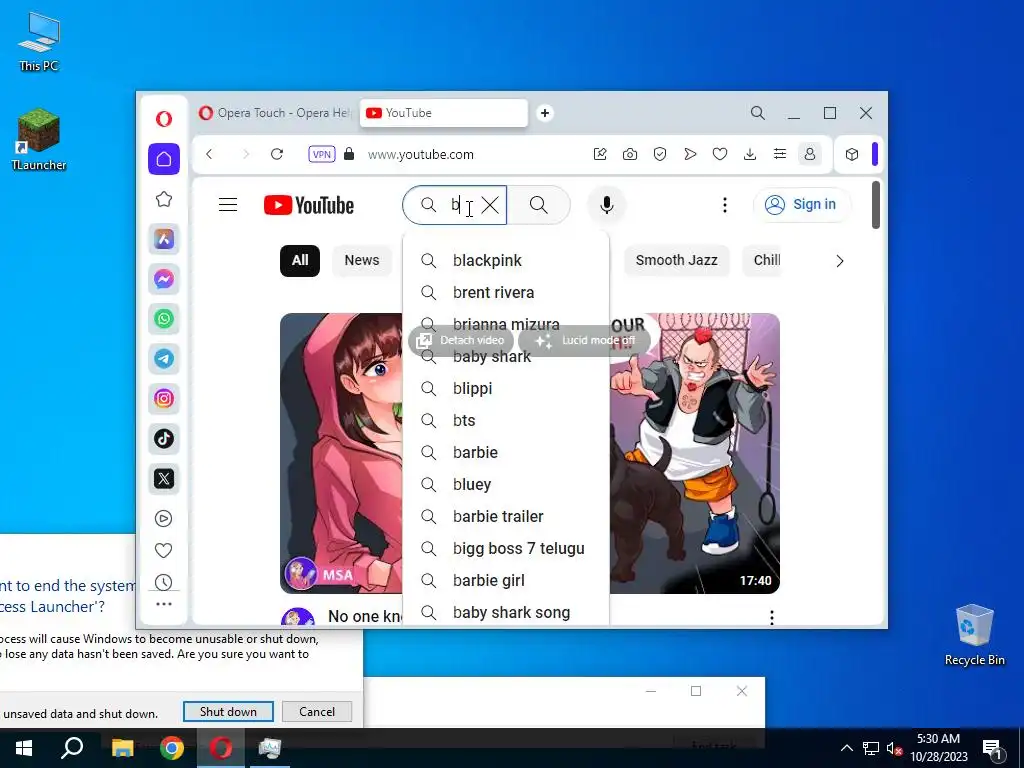Select the YouTube tab
1024x768 pixels.
[x=444, y=113]
